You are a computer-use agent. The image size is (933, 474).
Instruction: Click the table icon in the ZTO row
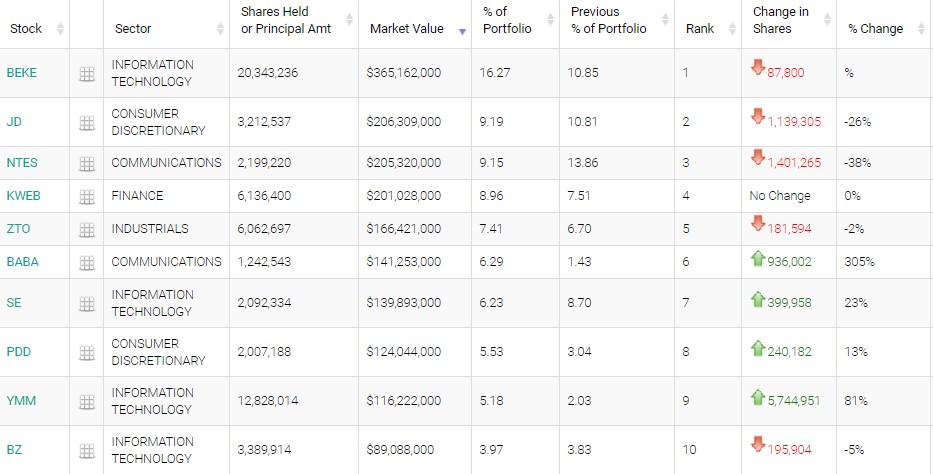[x=86, y=229]
